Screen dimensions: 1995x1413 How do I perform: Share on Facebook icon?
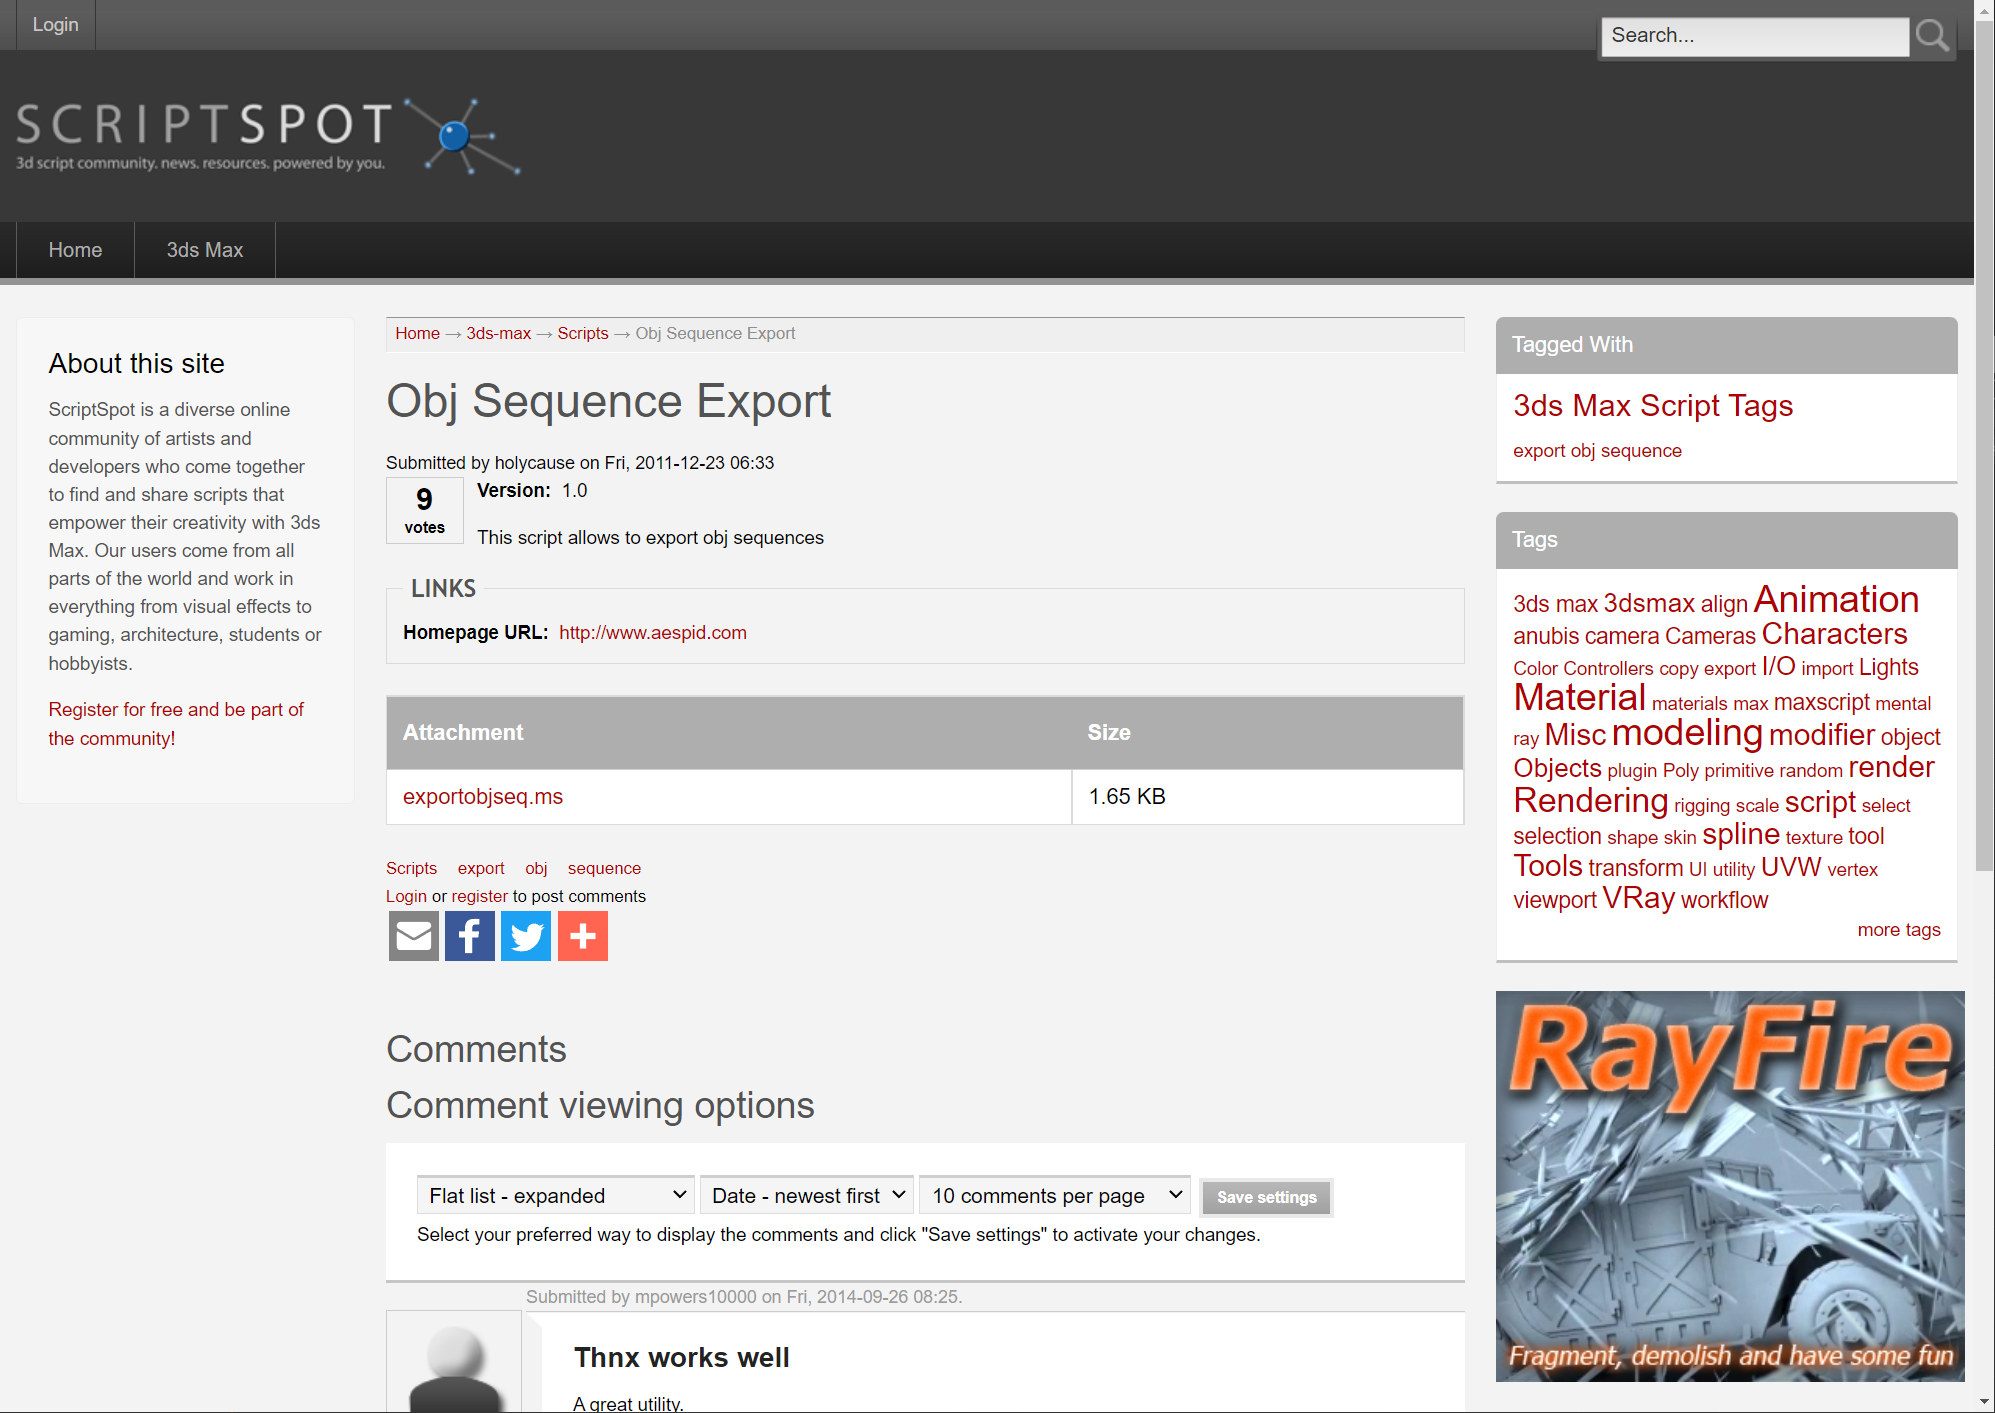tap(469, 936)
